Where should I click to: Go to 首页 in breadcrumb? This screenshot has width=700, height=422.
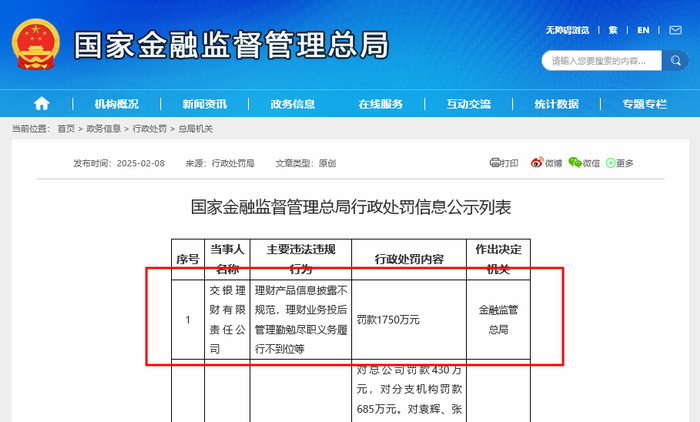[x=66, y=129]
